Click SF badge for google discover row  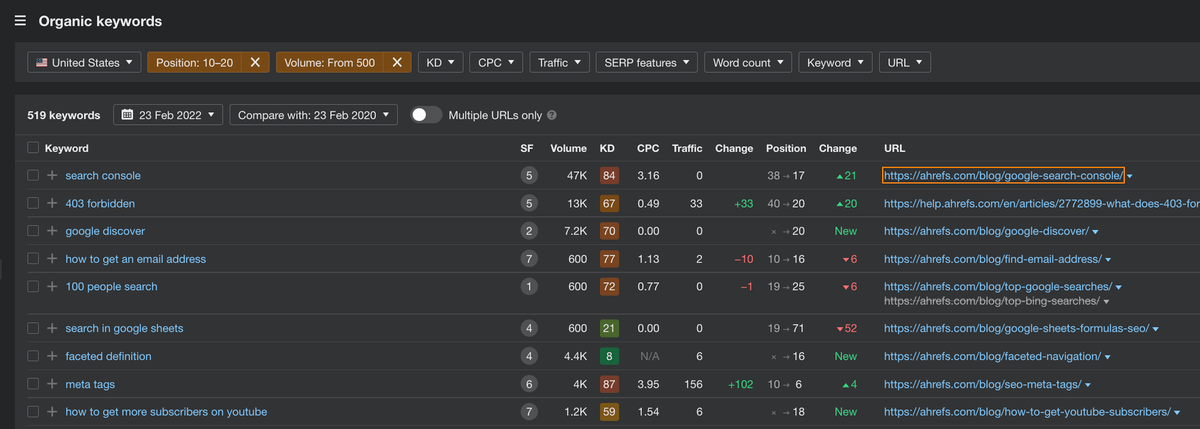point(527,231)
